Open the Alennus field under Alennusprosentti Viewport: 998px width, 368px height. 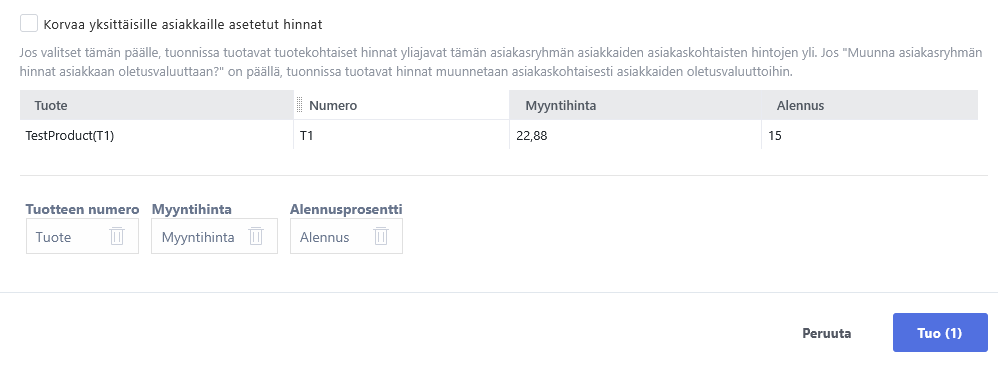346,236
